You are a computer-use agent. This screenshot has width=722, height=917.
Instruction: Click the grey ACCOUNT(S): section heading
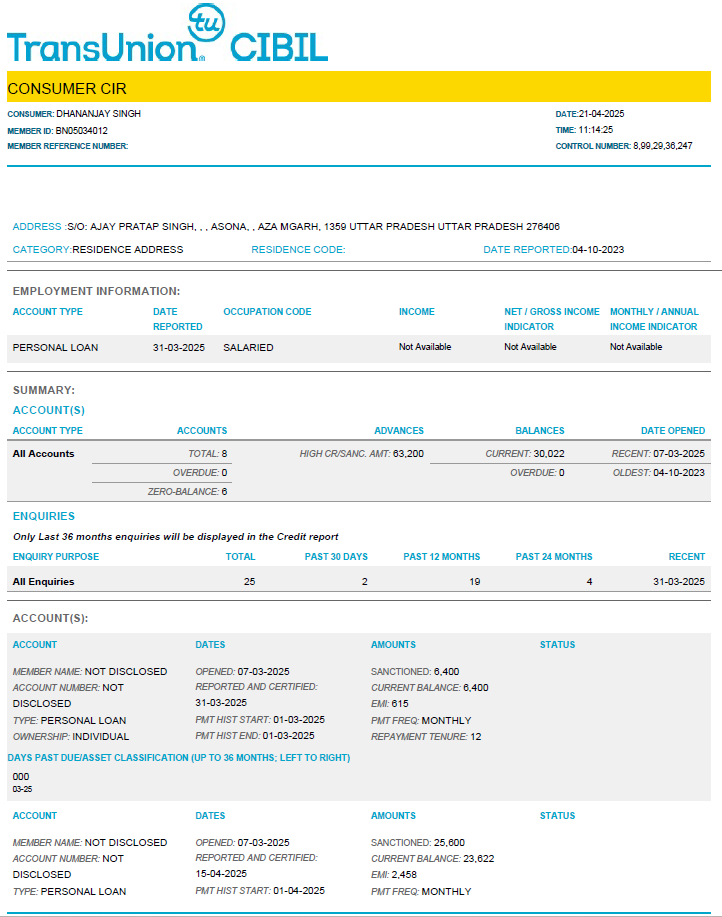point(50,619)
